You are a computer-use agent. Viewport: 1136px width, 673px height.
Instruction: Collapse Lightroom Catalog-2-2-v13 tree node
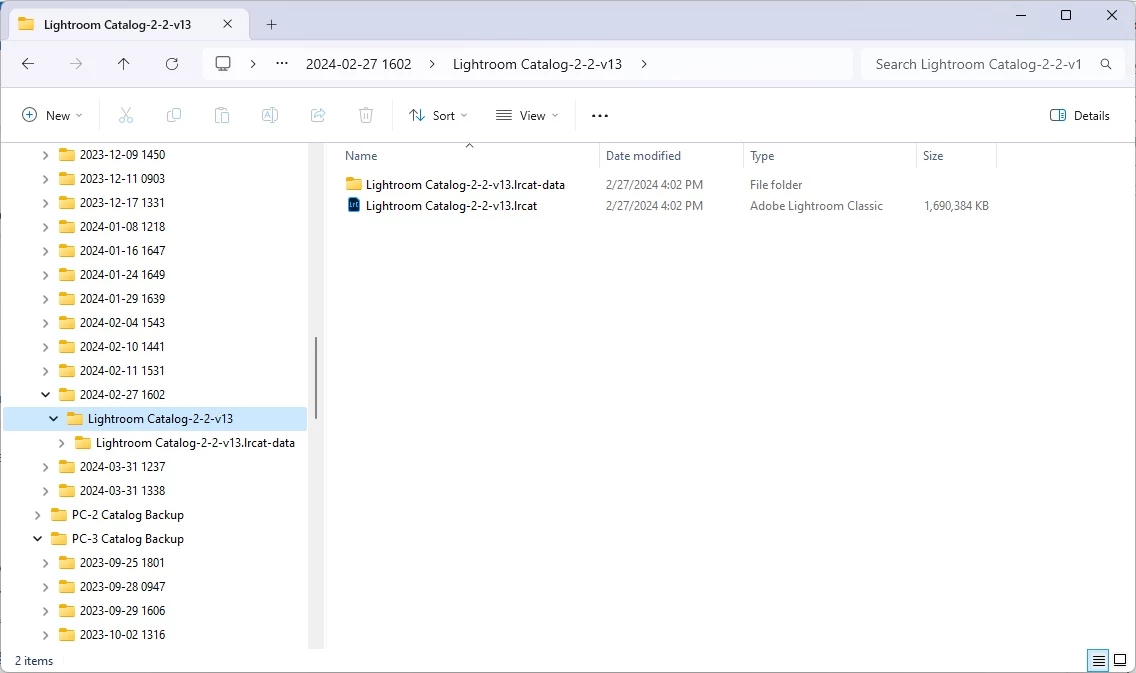tap(54, 419)
